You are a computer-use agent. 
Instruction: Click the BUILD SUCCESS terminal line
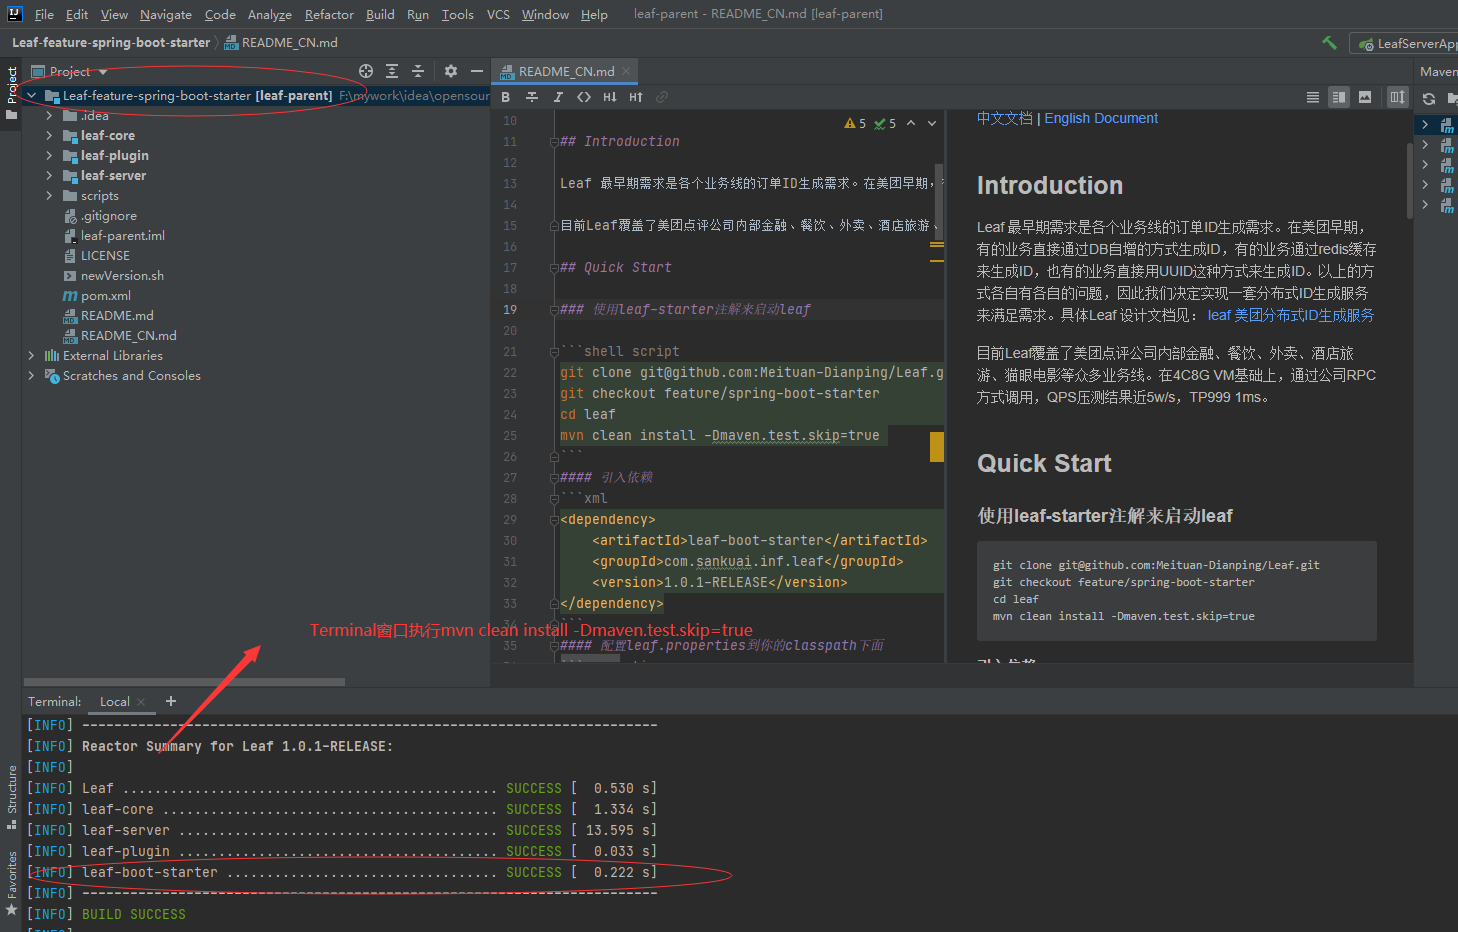(x=134, y=914)
